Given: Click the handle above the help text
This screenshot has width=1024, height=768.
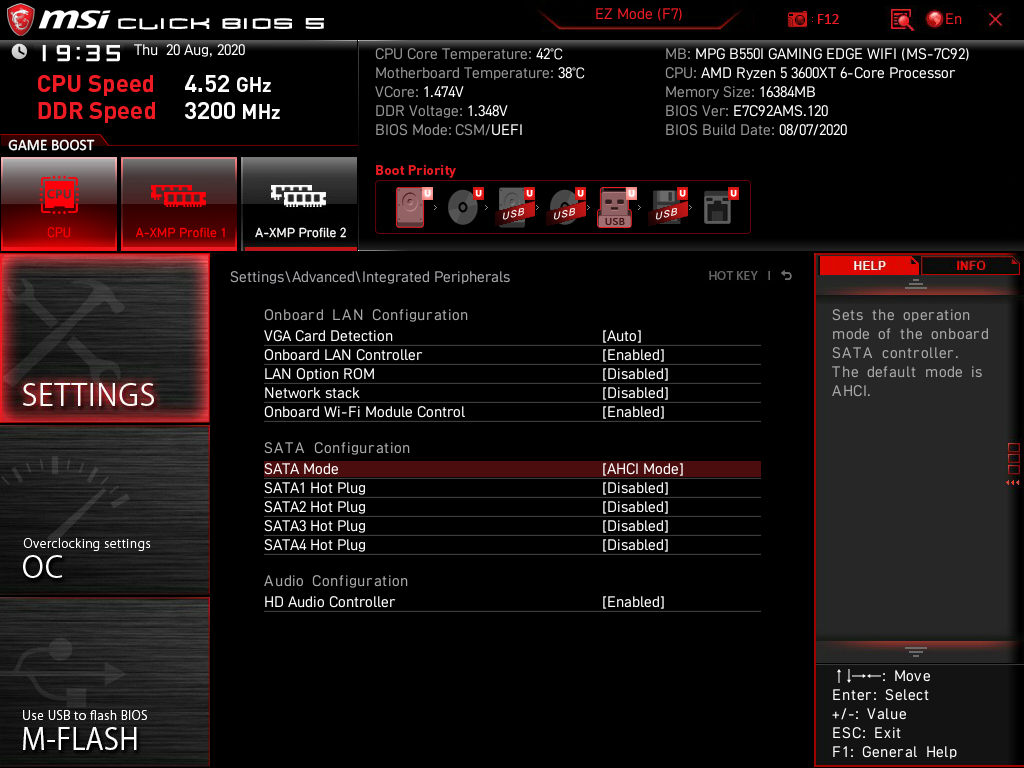Looking at the screenshot, I should tap(916, 283).
